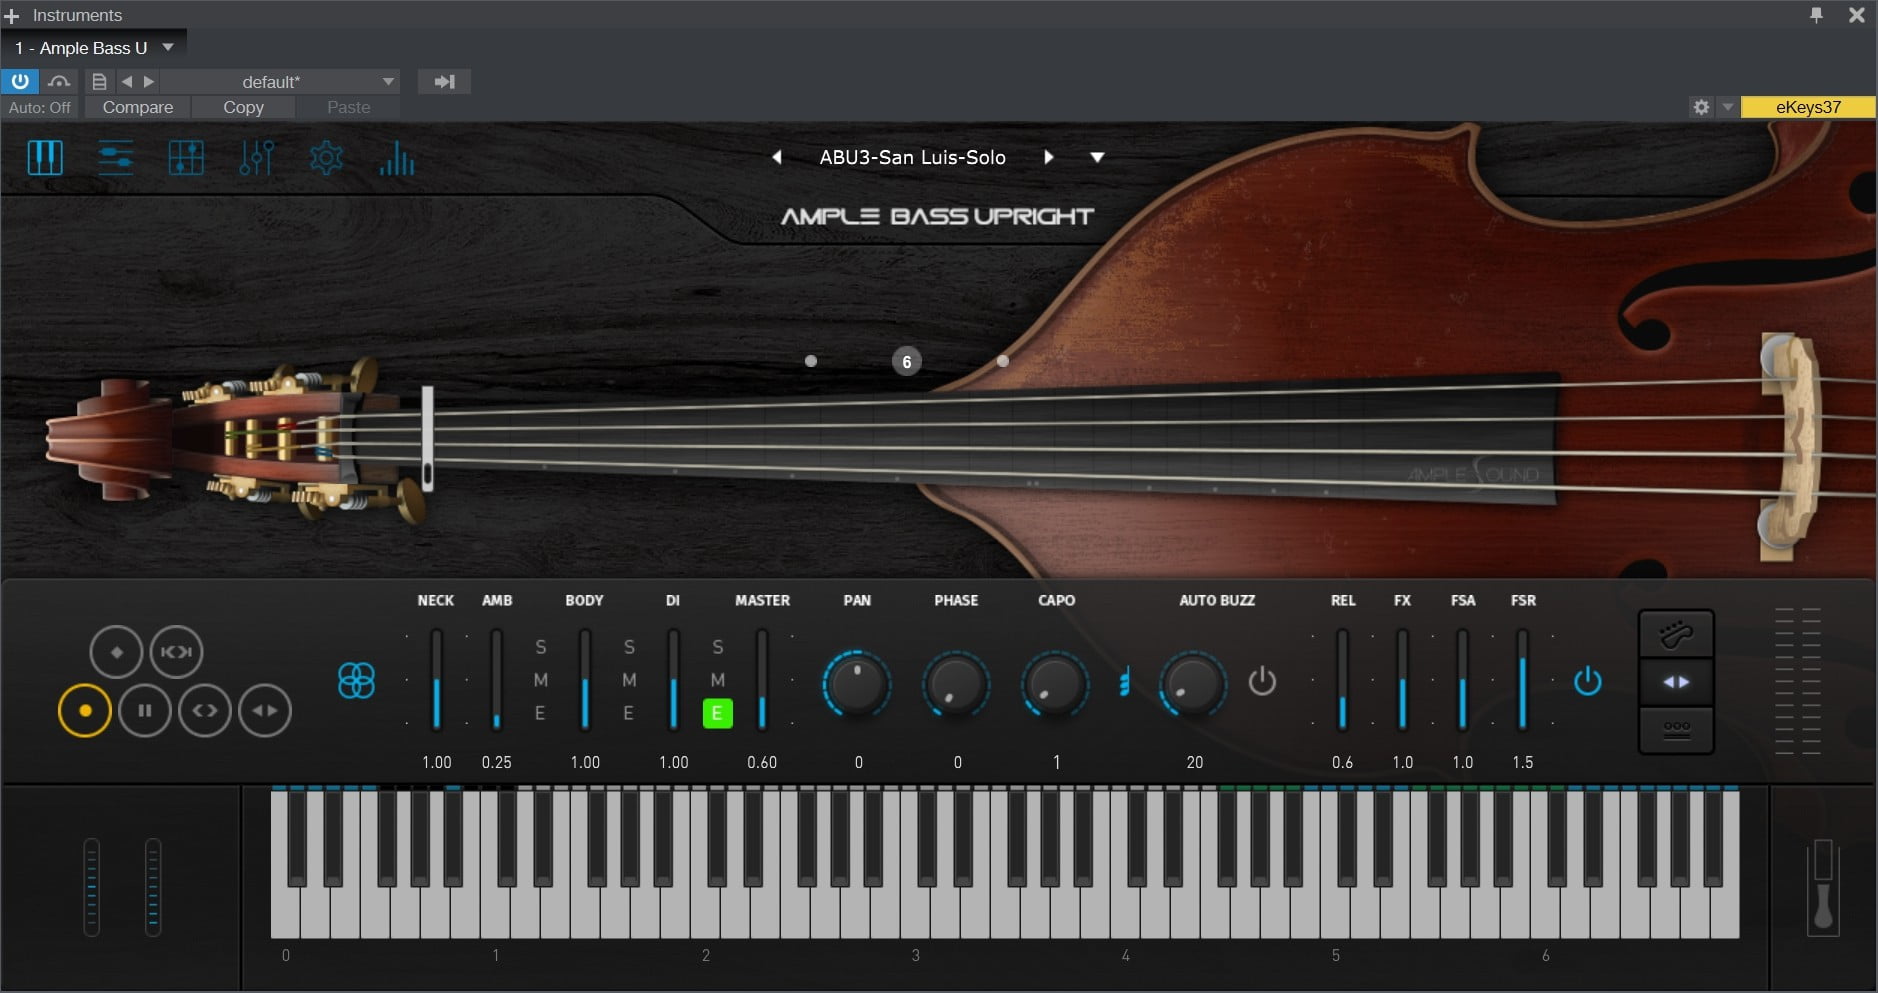Click the small blue bars icon beside CAPO
Screen dimensions: 1878x993
point(1124,682)
